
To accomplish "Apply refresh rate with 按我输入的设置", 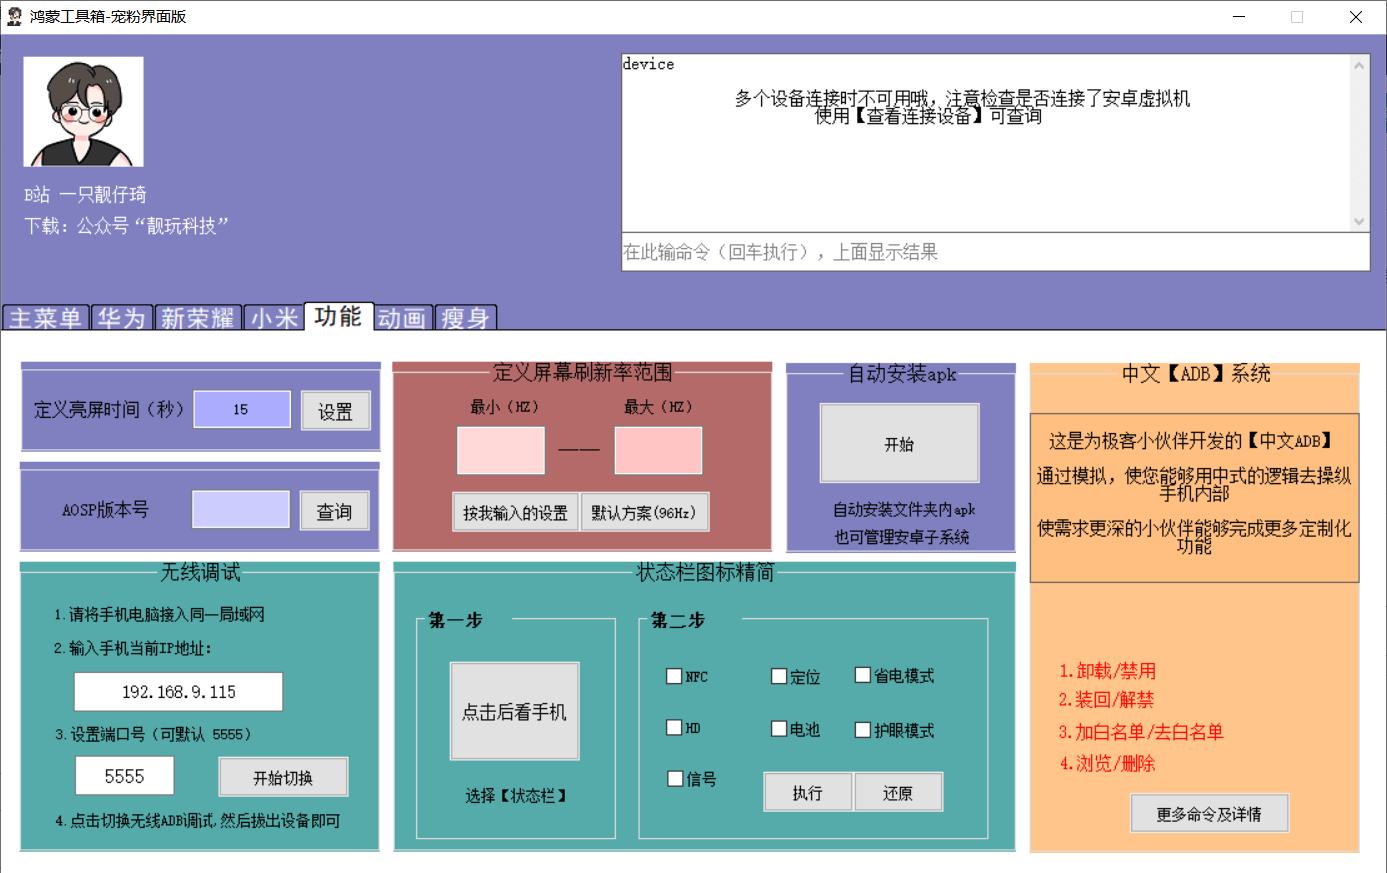I will (515, 511).
